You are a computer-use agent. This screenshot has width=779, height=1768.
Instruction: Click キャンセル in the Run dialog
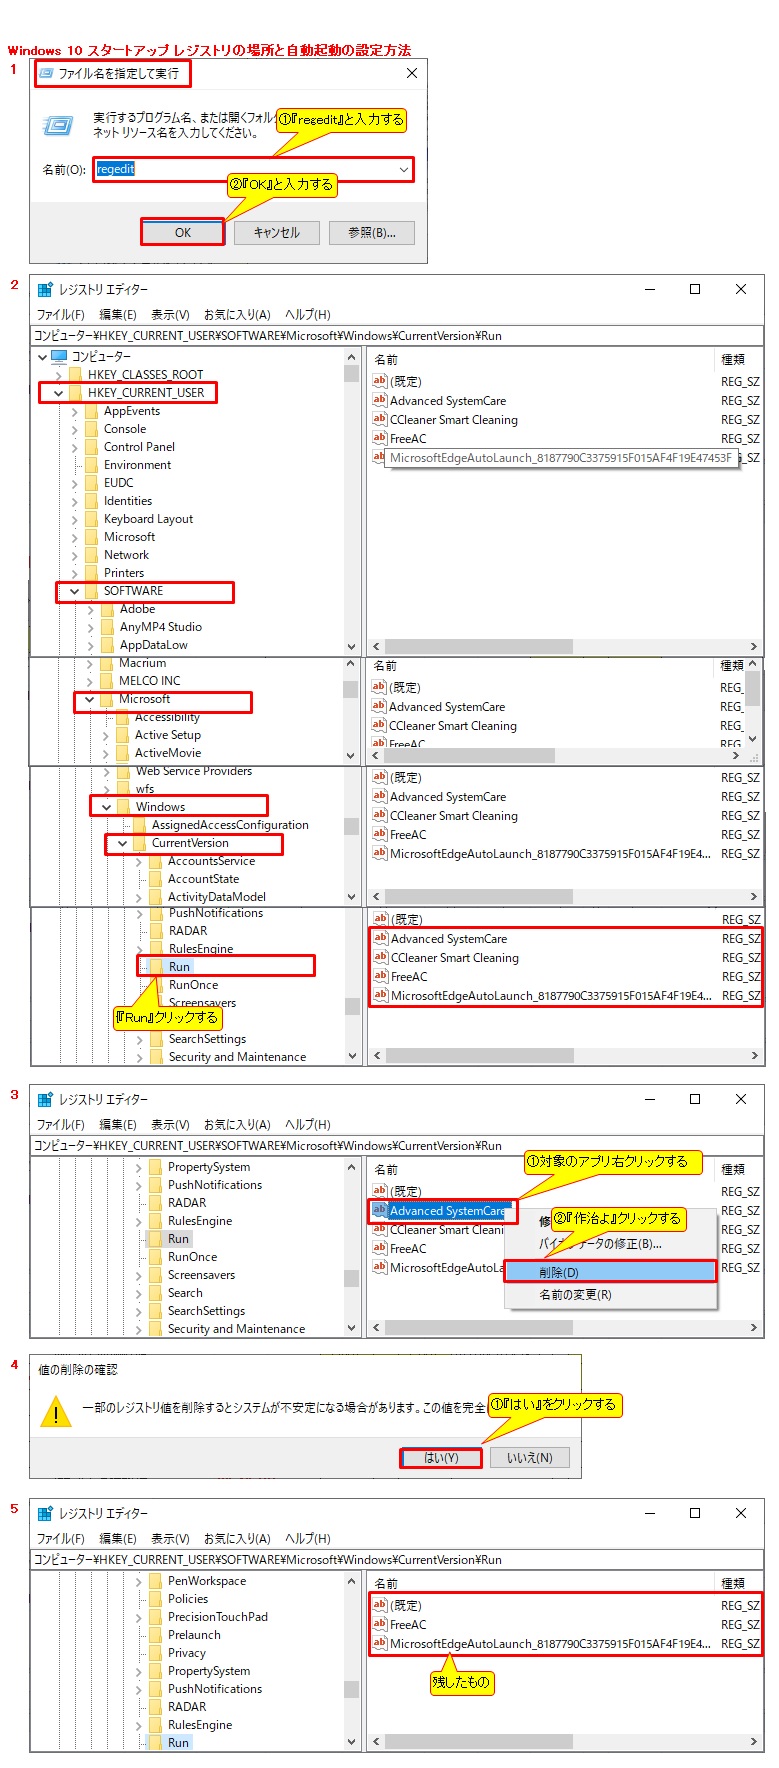click(277, 232)
